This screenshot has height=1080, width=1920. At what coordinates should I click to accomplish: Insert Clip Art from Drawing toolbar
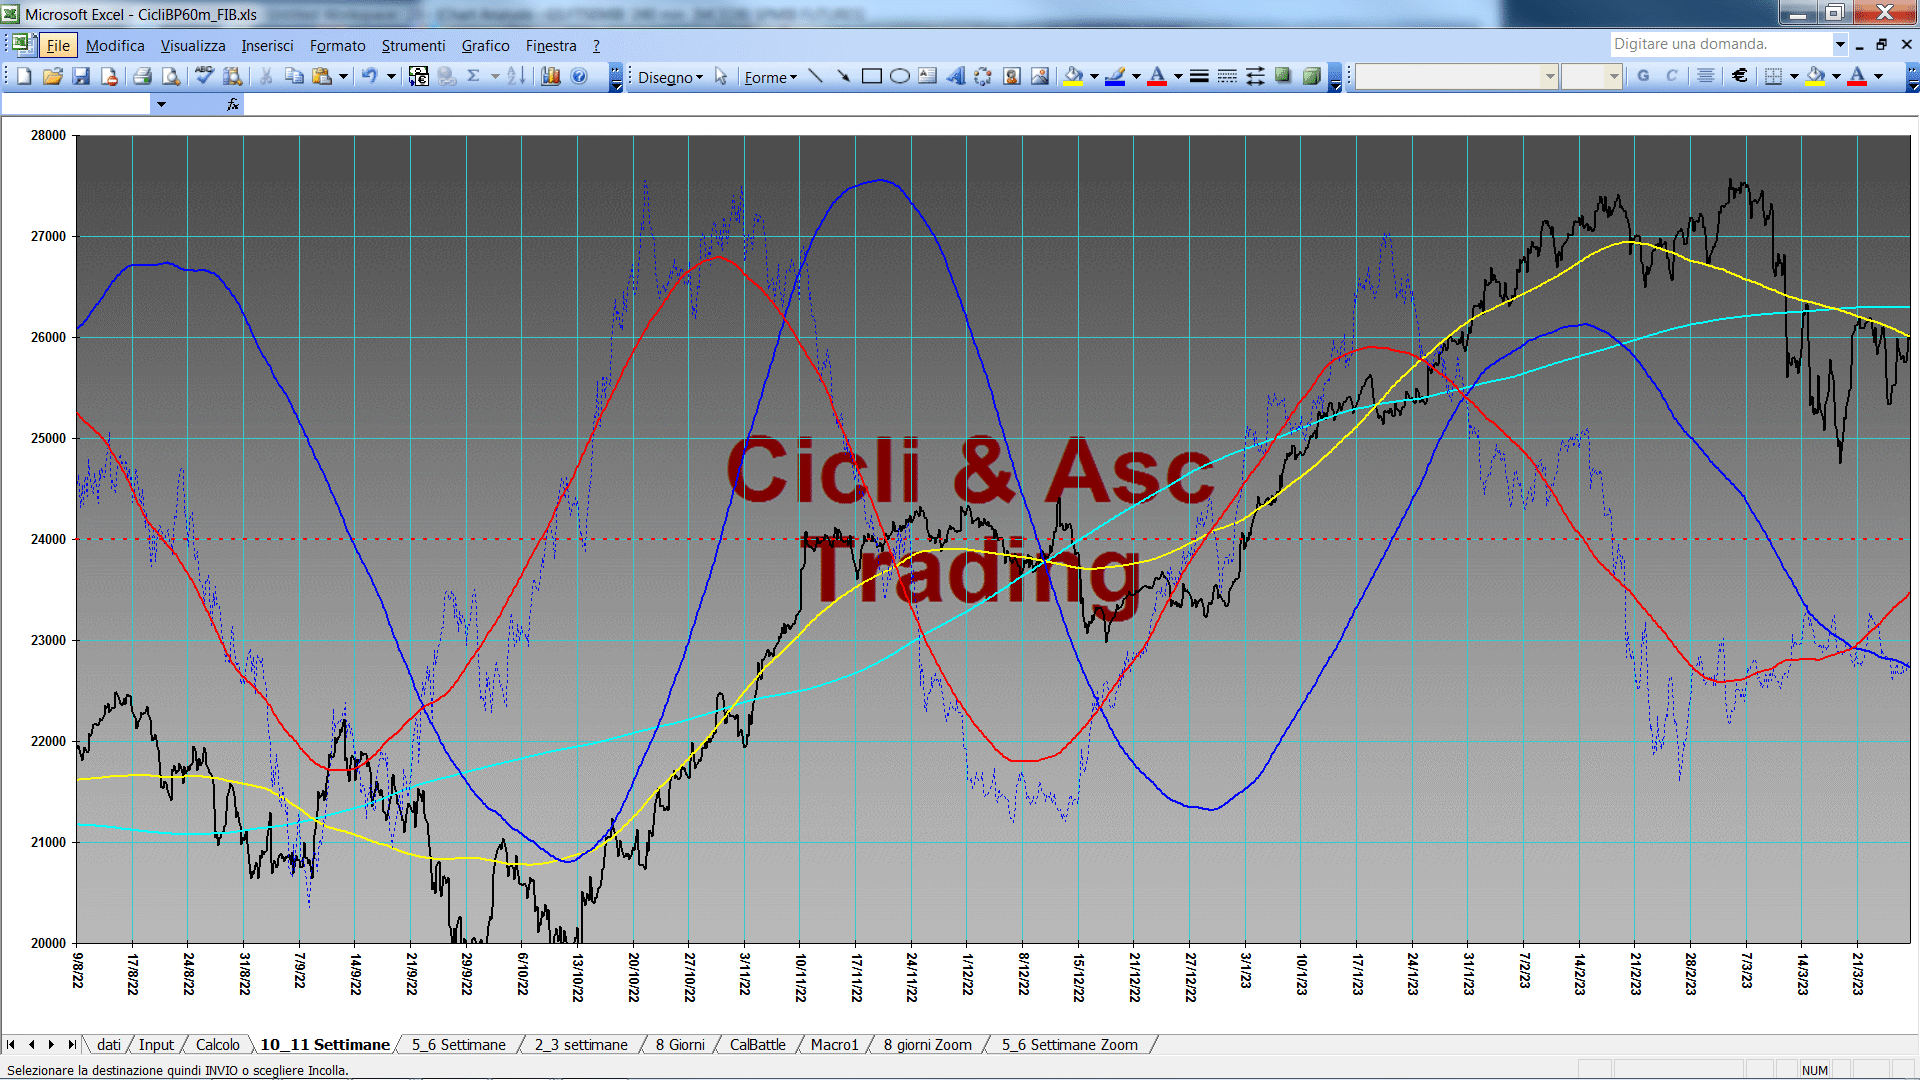1012,76
